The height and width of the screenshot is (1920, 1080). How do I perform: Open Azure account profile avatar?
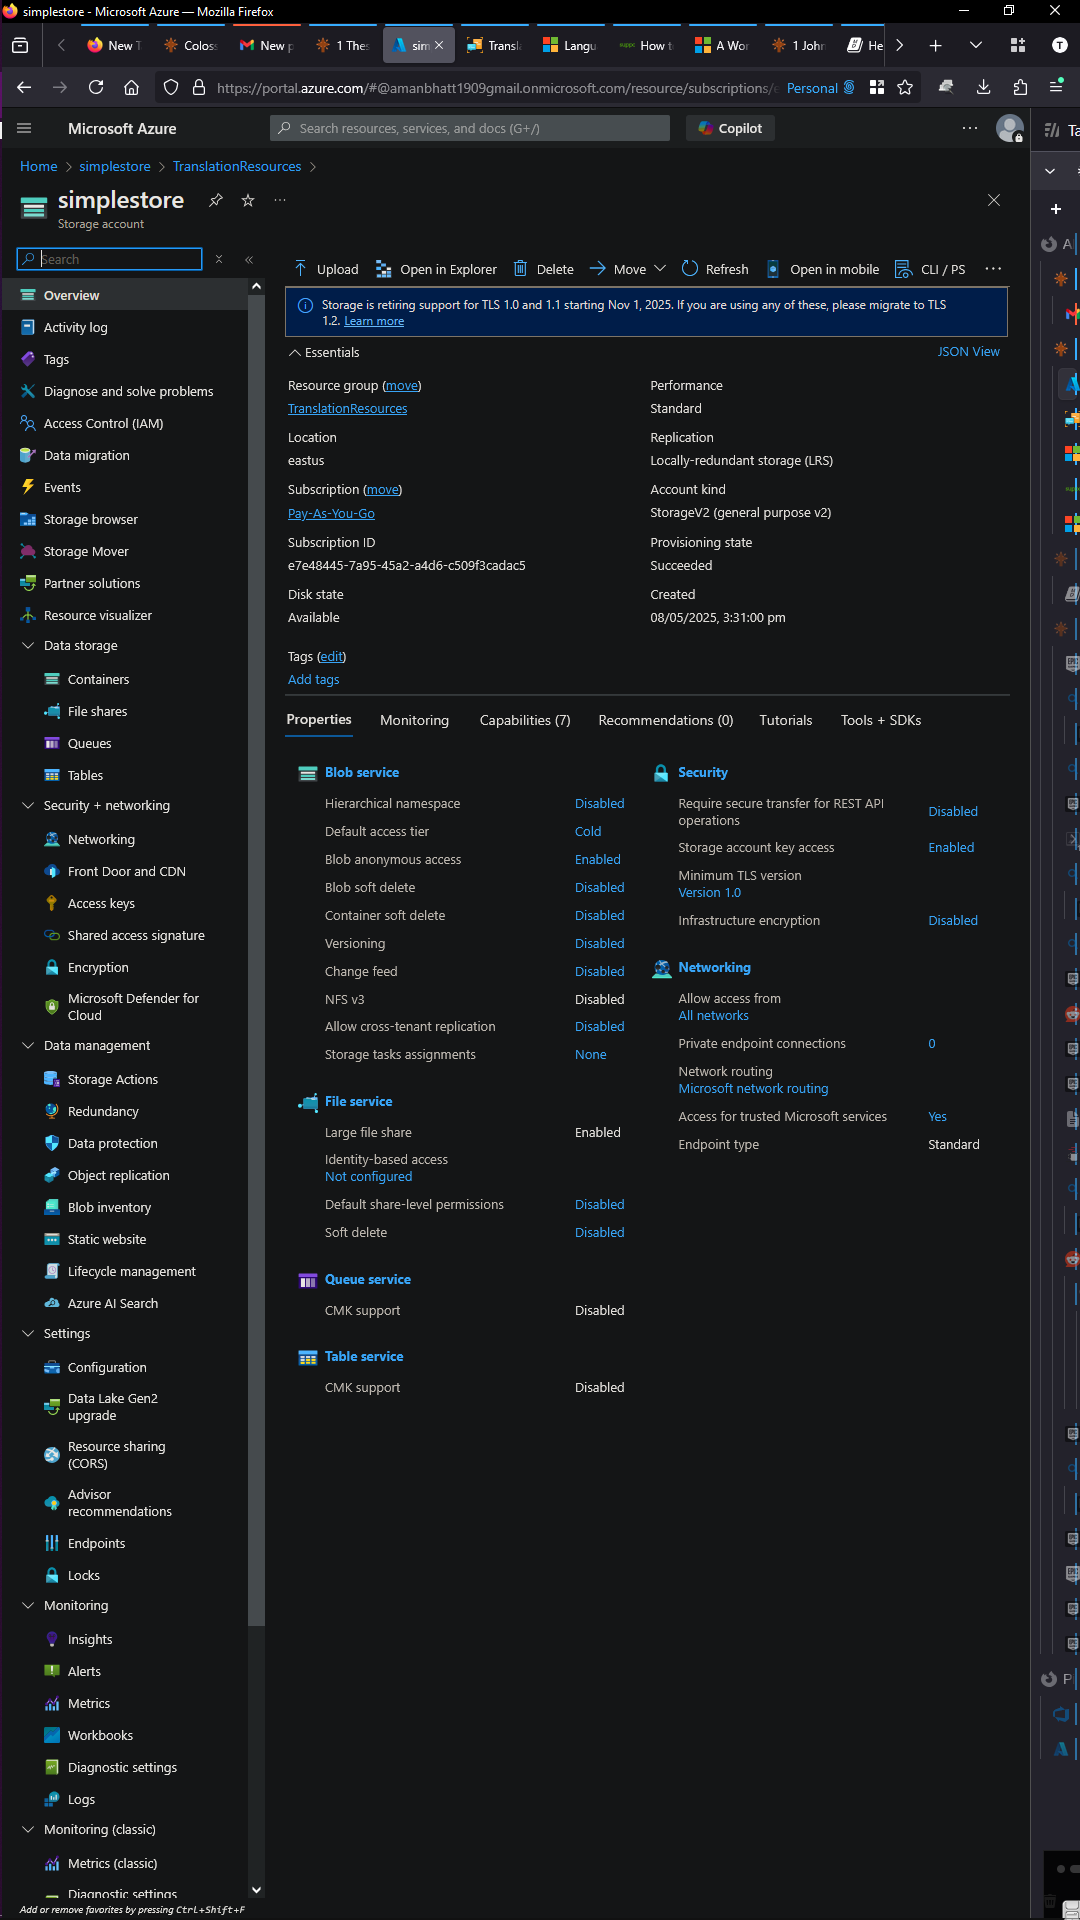tap(1010, 128)
